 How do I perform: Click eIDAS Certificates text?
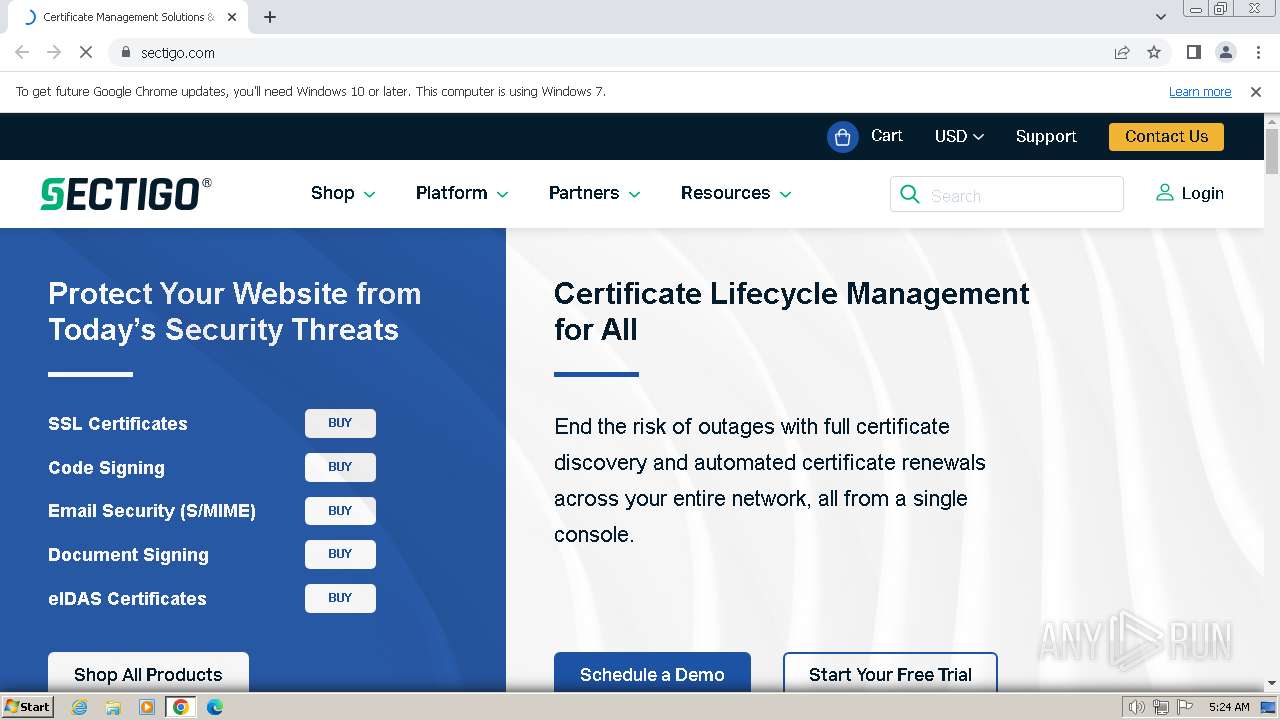pyautogui.click(x=127, y=598)
